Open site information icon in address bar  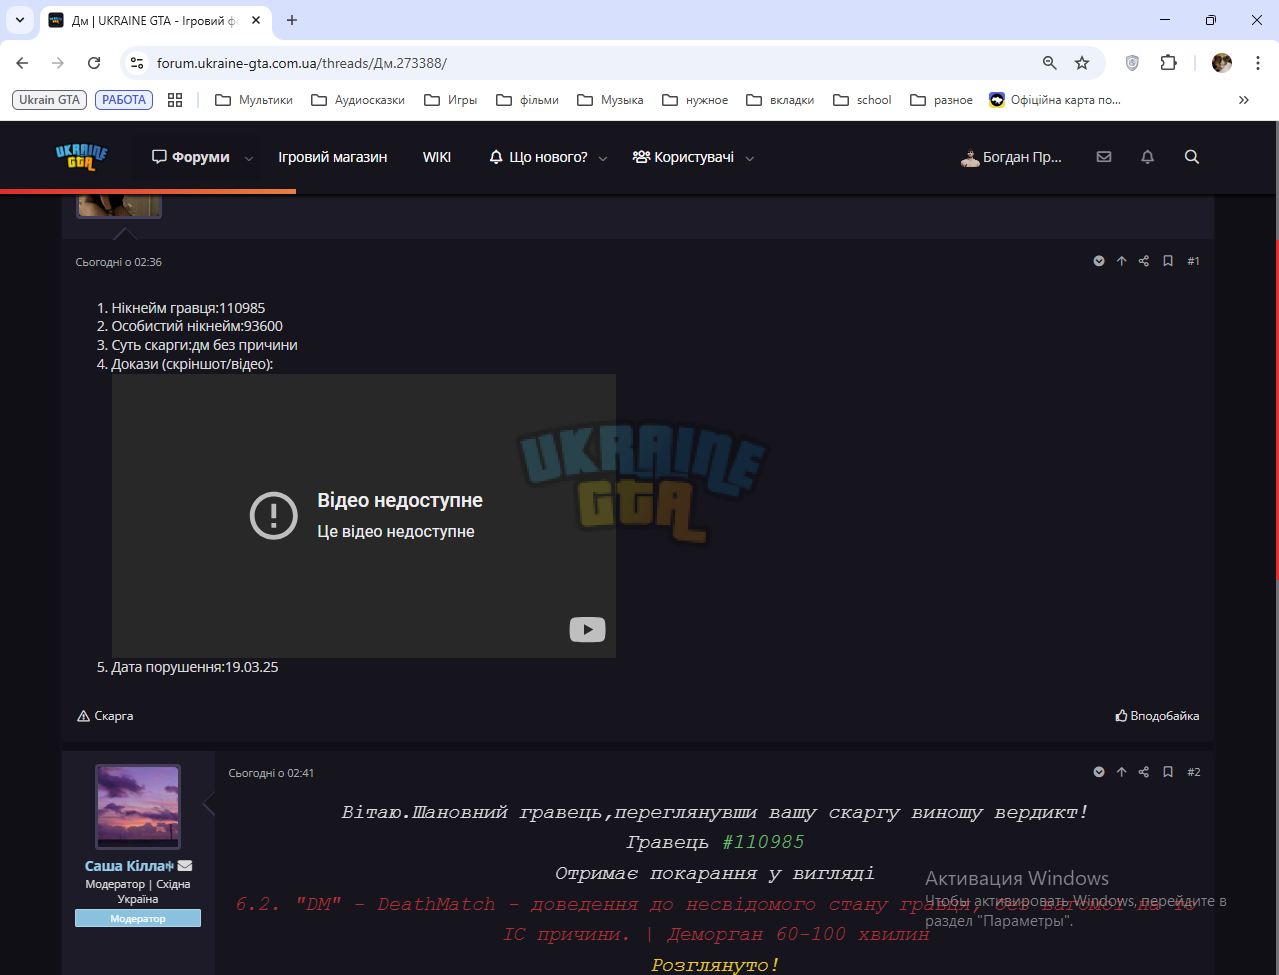[138, 63]
